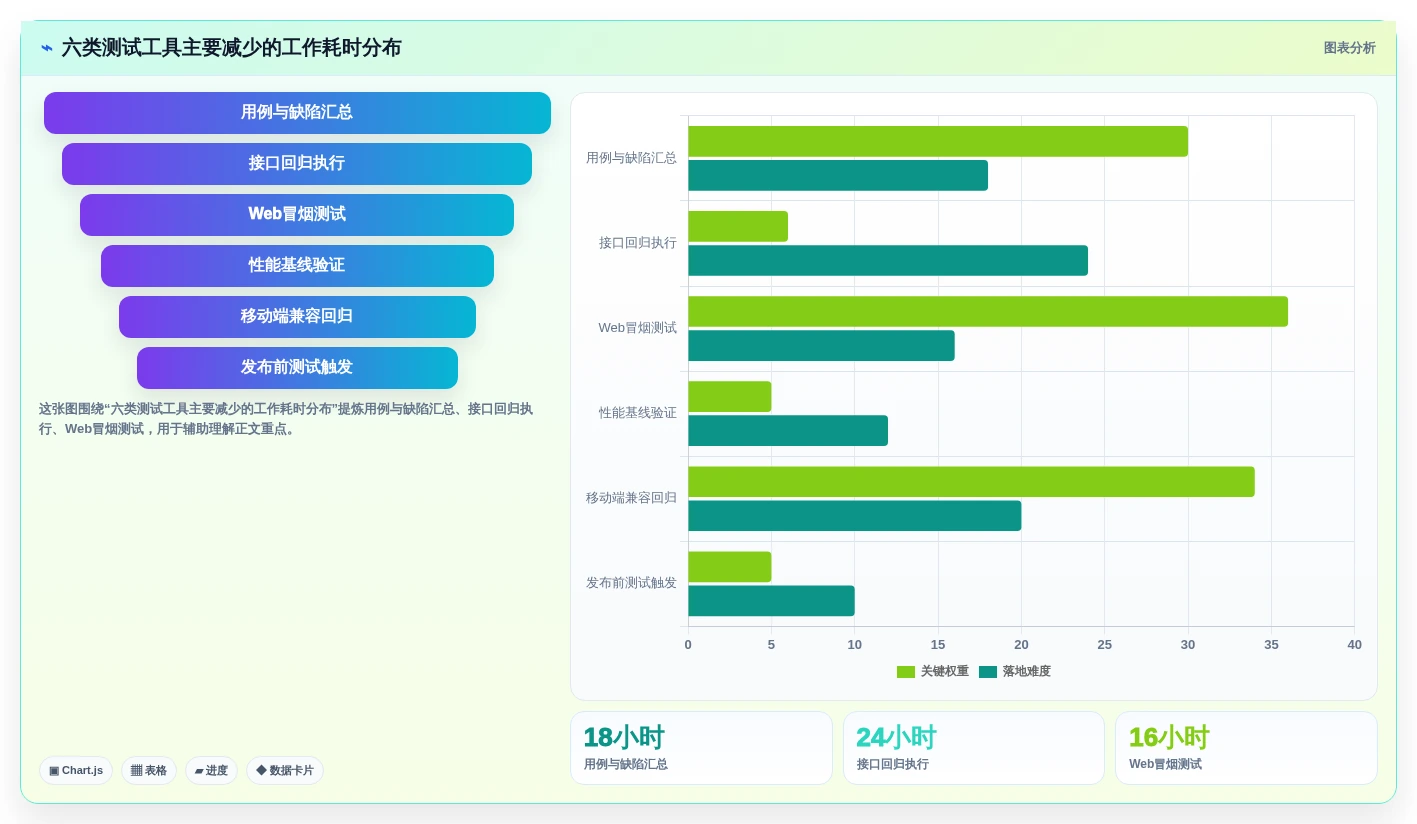
Task: Open the 24小时 data card
Action: tap(974, 748)
